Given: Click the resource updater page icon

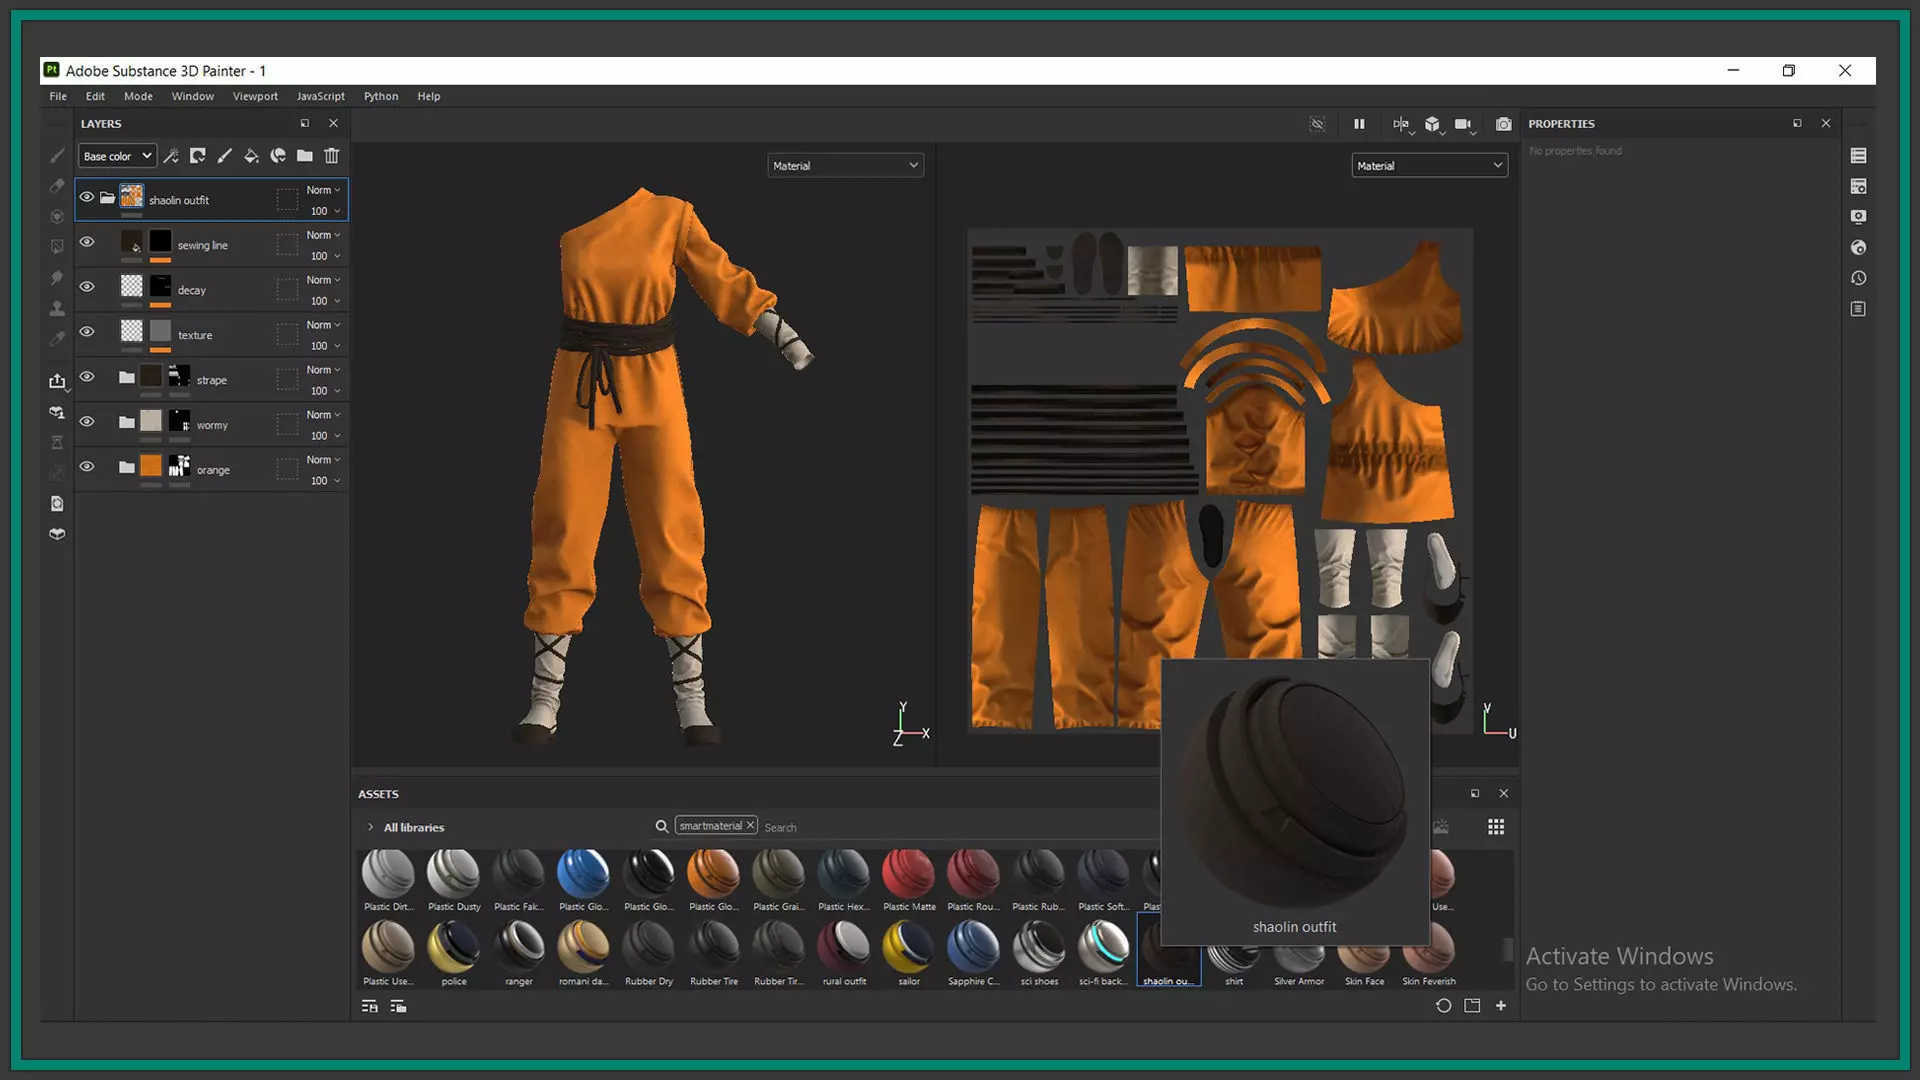Looking at the screenshot, I should [x=57, y=504].
